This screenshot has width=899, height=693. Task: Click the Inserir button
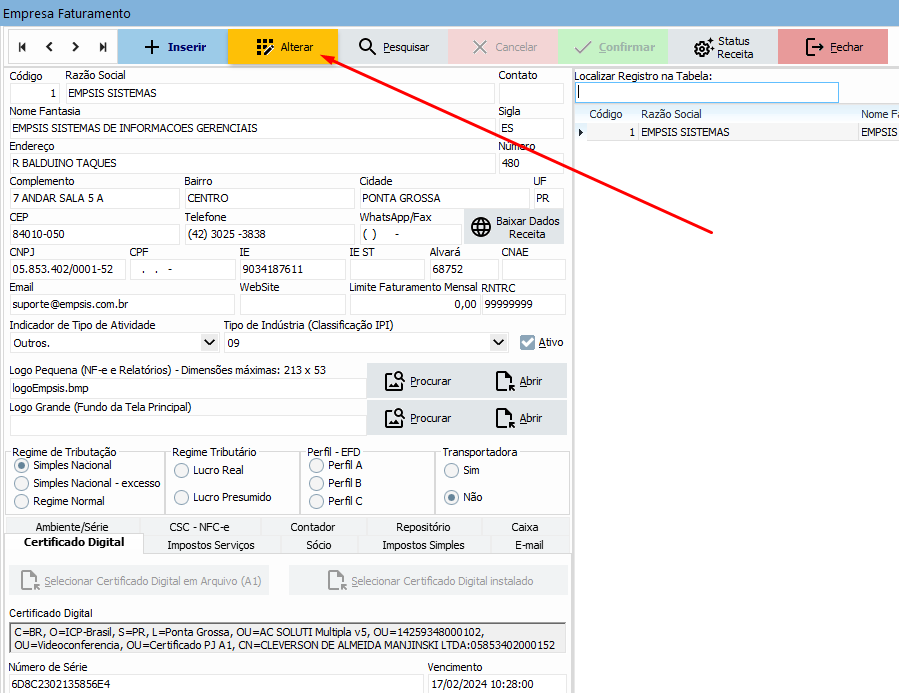coord(173,47)
